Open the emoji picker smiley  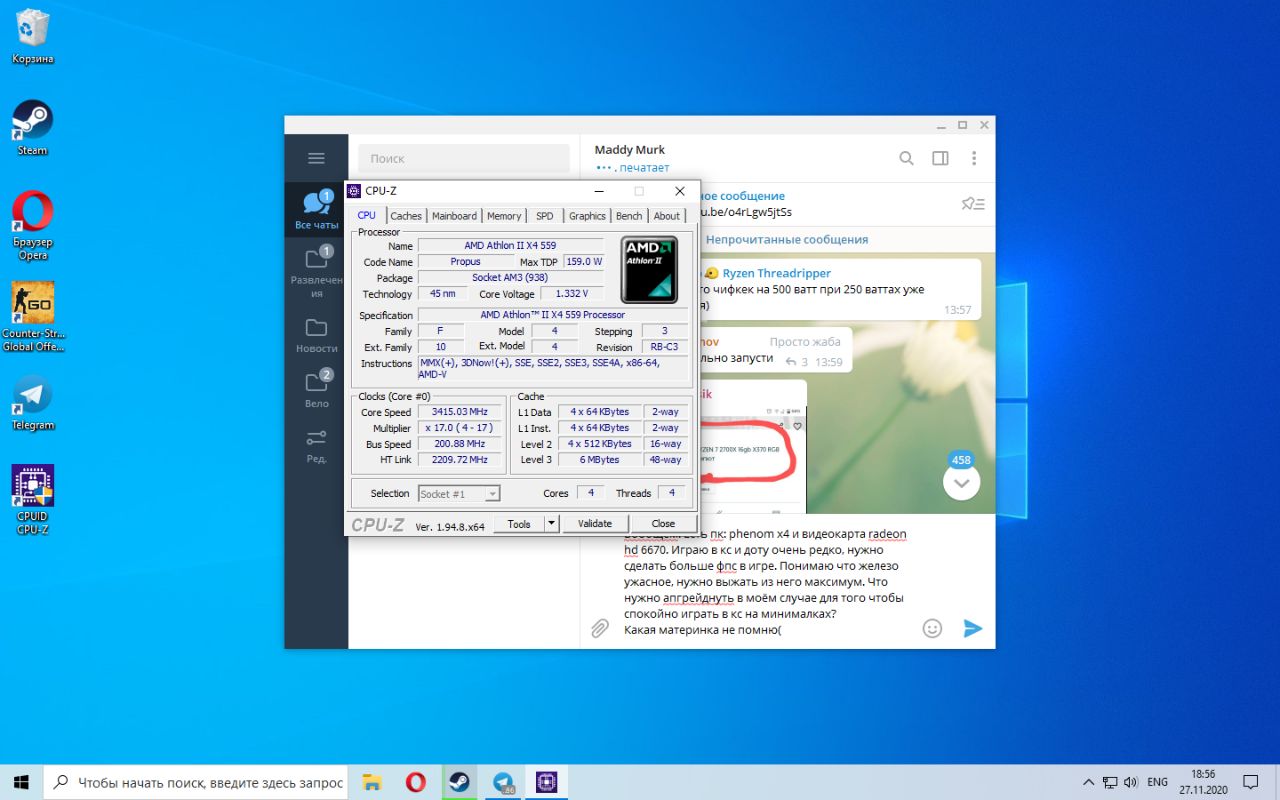[x=932, y=628]
